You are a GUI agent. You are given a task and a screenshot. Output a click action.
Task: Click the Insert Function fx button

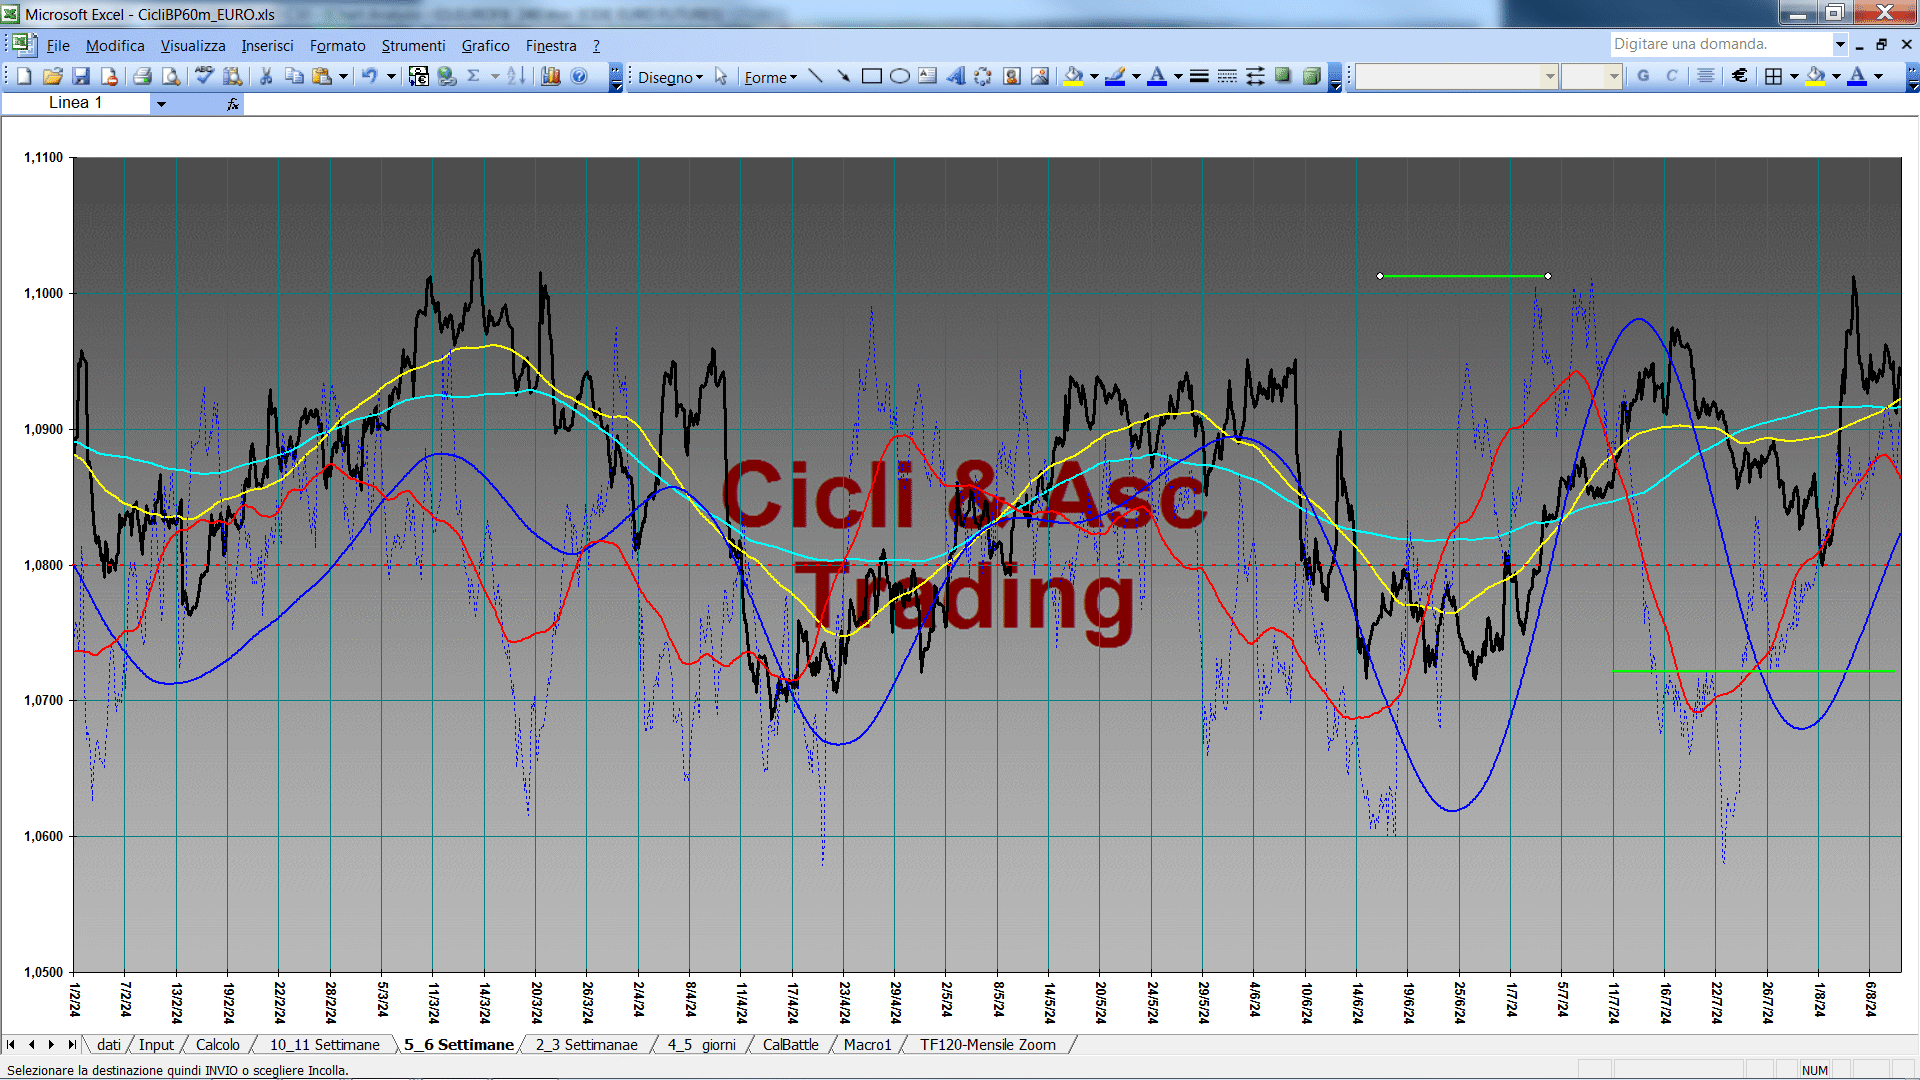tap(233, 103)
